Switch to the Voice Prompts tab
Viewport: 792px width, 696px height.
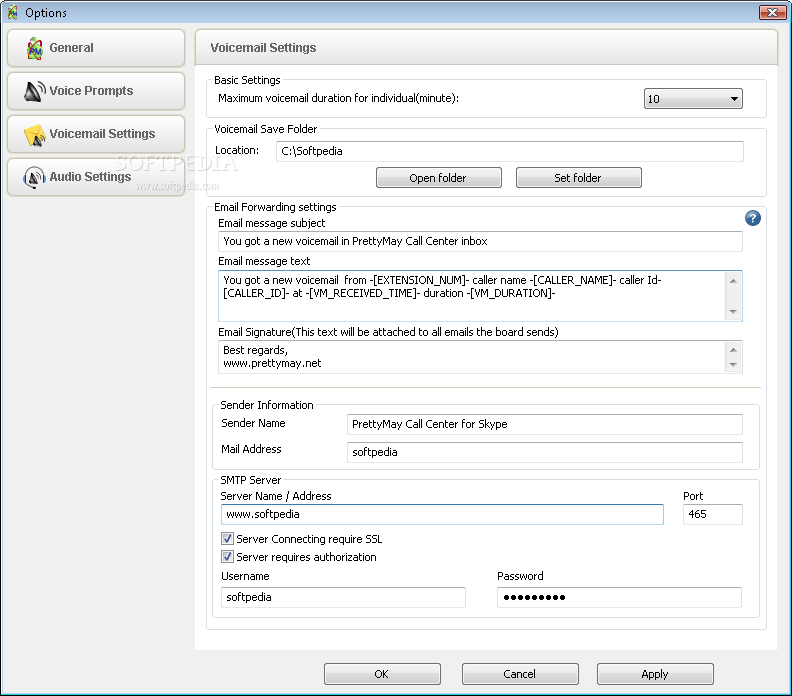(x=96, y=91)
